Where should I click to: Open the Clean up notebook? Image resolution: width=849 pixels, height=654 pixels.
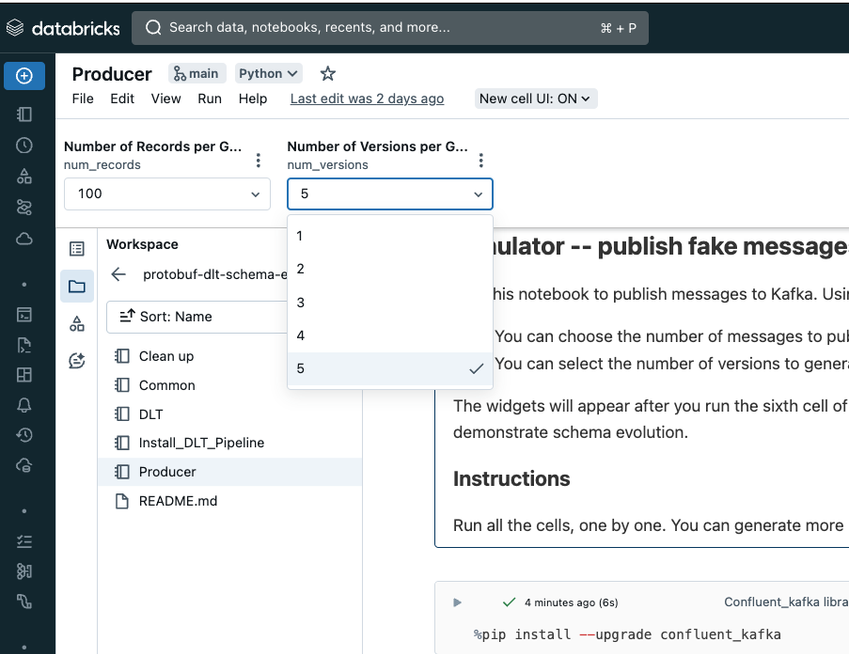tap(230, 356)
